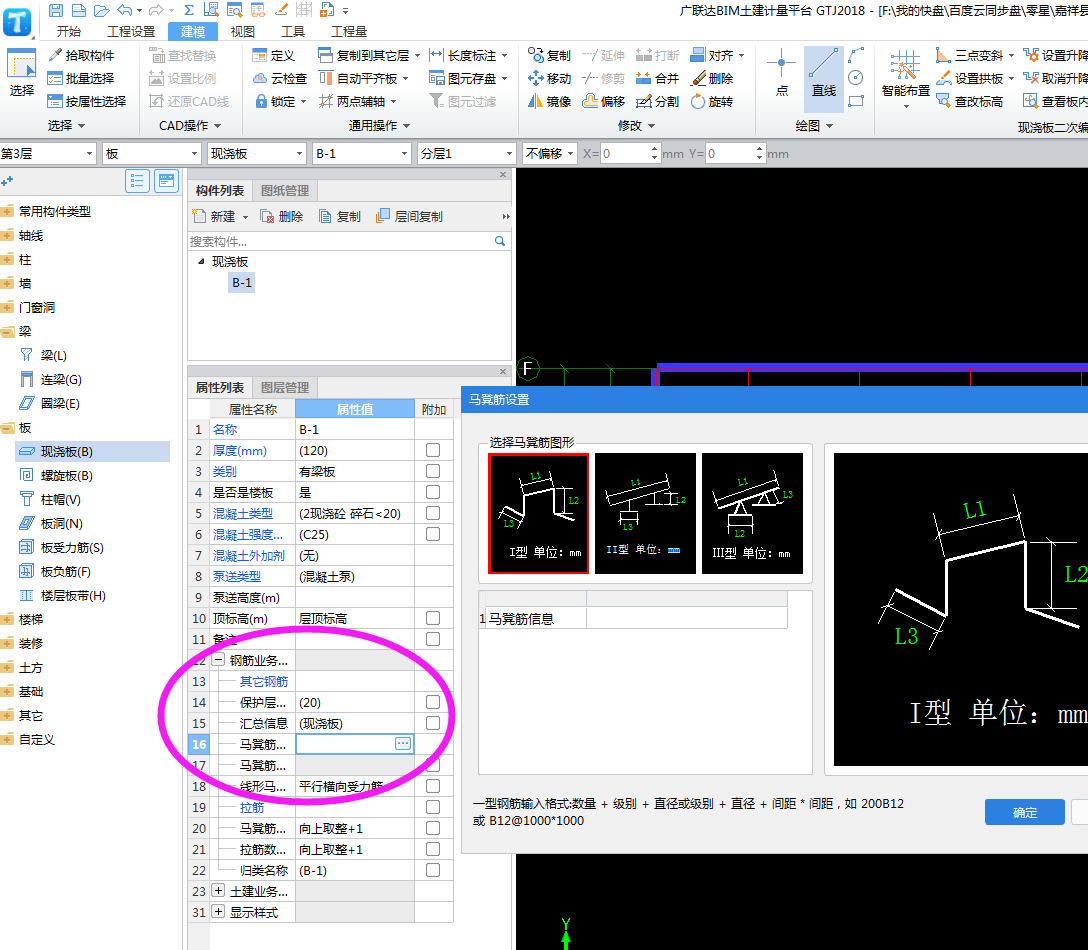Click the 锁定 lock tool
1088x950 pixels.
[280, 101]
